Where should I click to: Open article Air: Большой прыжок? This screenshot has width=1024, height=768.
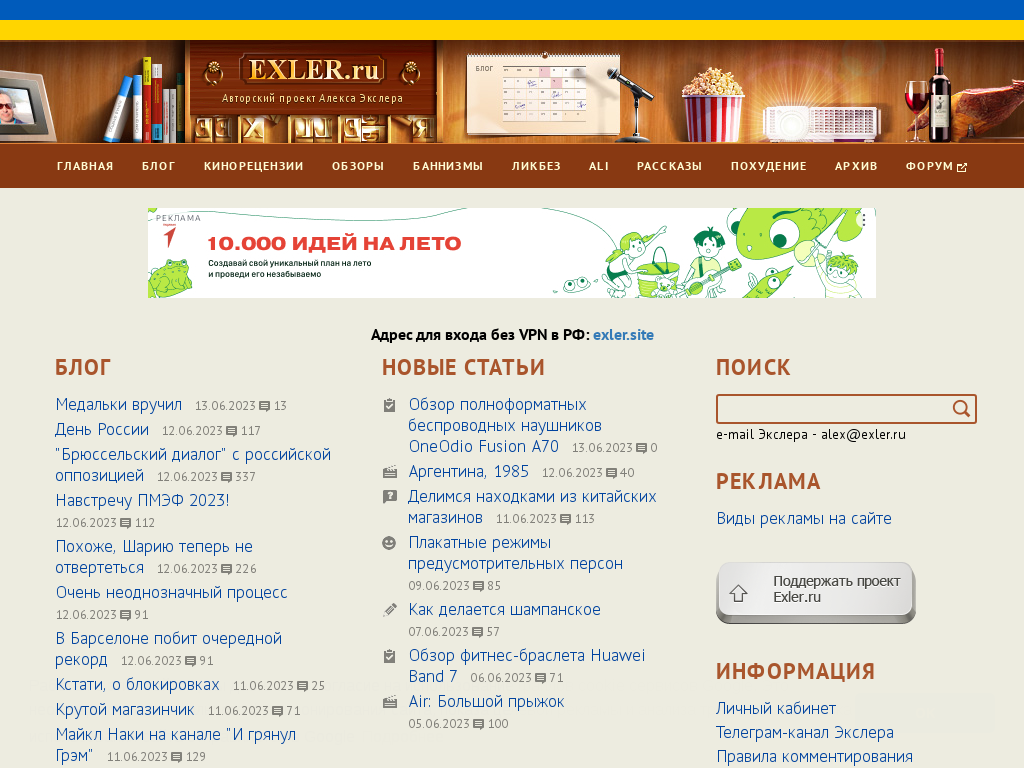[487, 701]
